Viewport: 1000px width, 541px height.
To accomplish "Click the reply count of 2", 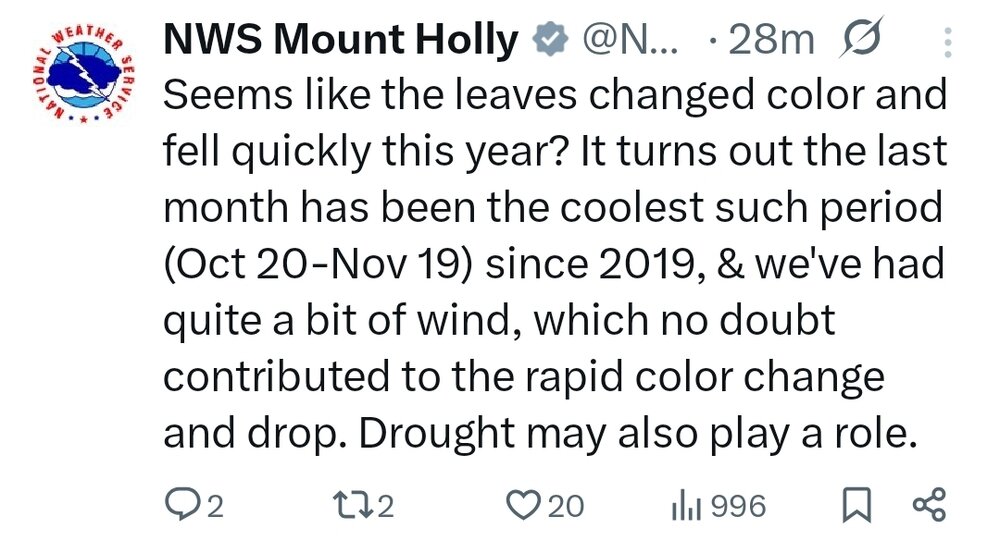I will (x=213, y=505).
